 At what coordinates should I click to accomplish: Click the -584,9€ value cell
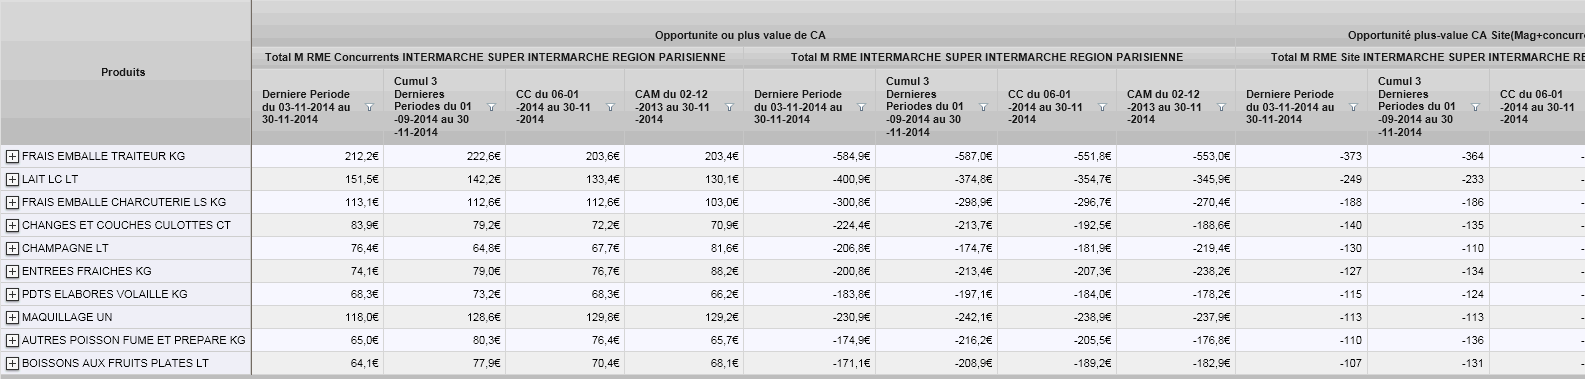(809, 157)
